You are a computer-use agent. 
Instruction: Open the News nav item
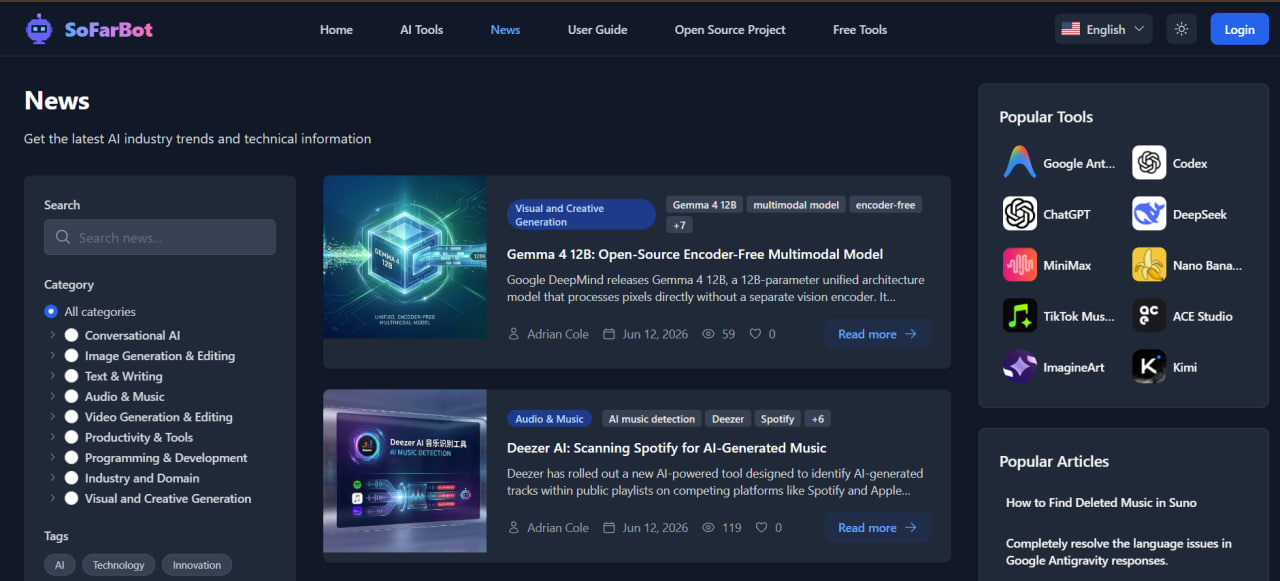(x=505, y=29)
